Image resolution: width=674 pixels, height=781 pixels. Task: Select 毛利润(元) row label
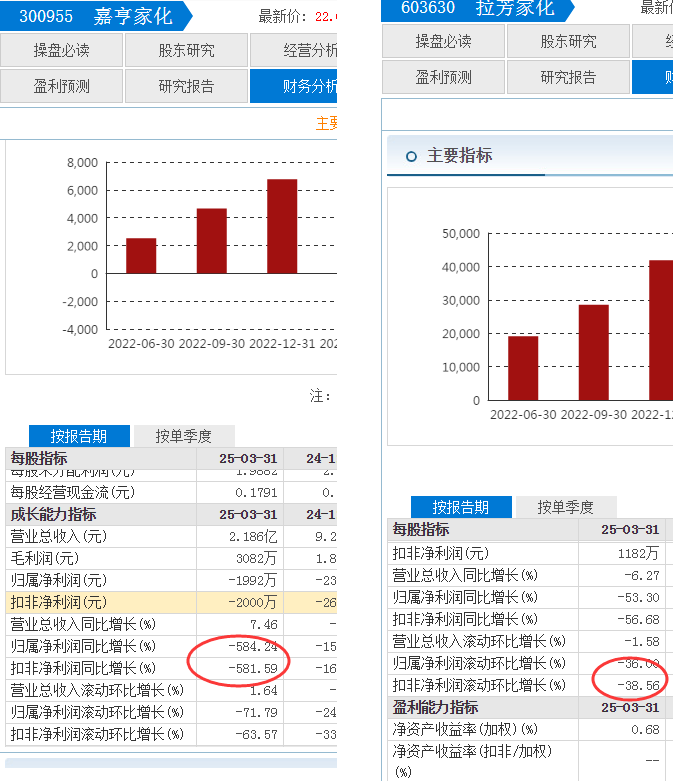[45, 558]
